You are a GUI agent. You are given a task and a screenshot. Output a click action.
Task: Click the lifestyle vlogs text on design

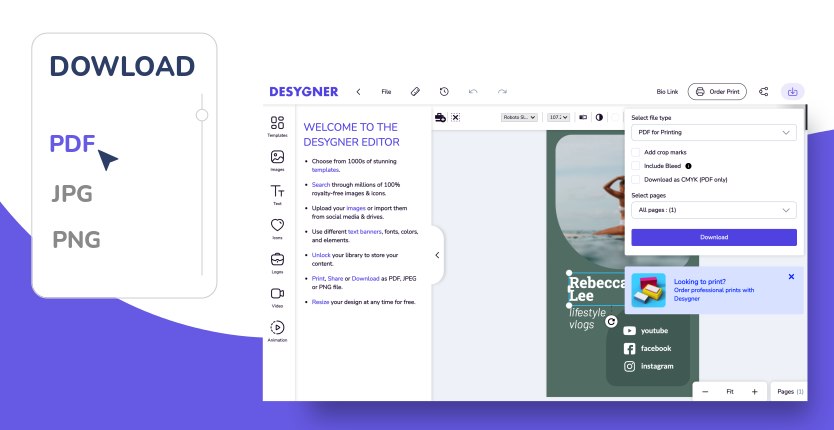587,318
